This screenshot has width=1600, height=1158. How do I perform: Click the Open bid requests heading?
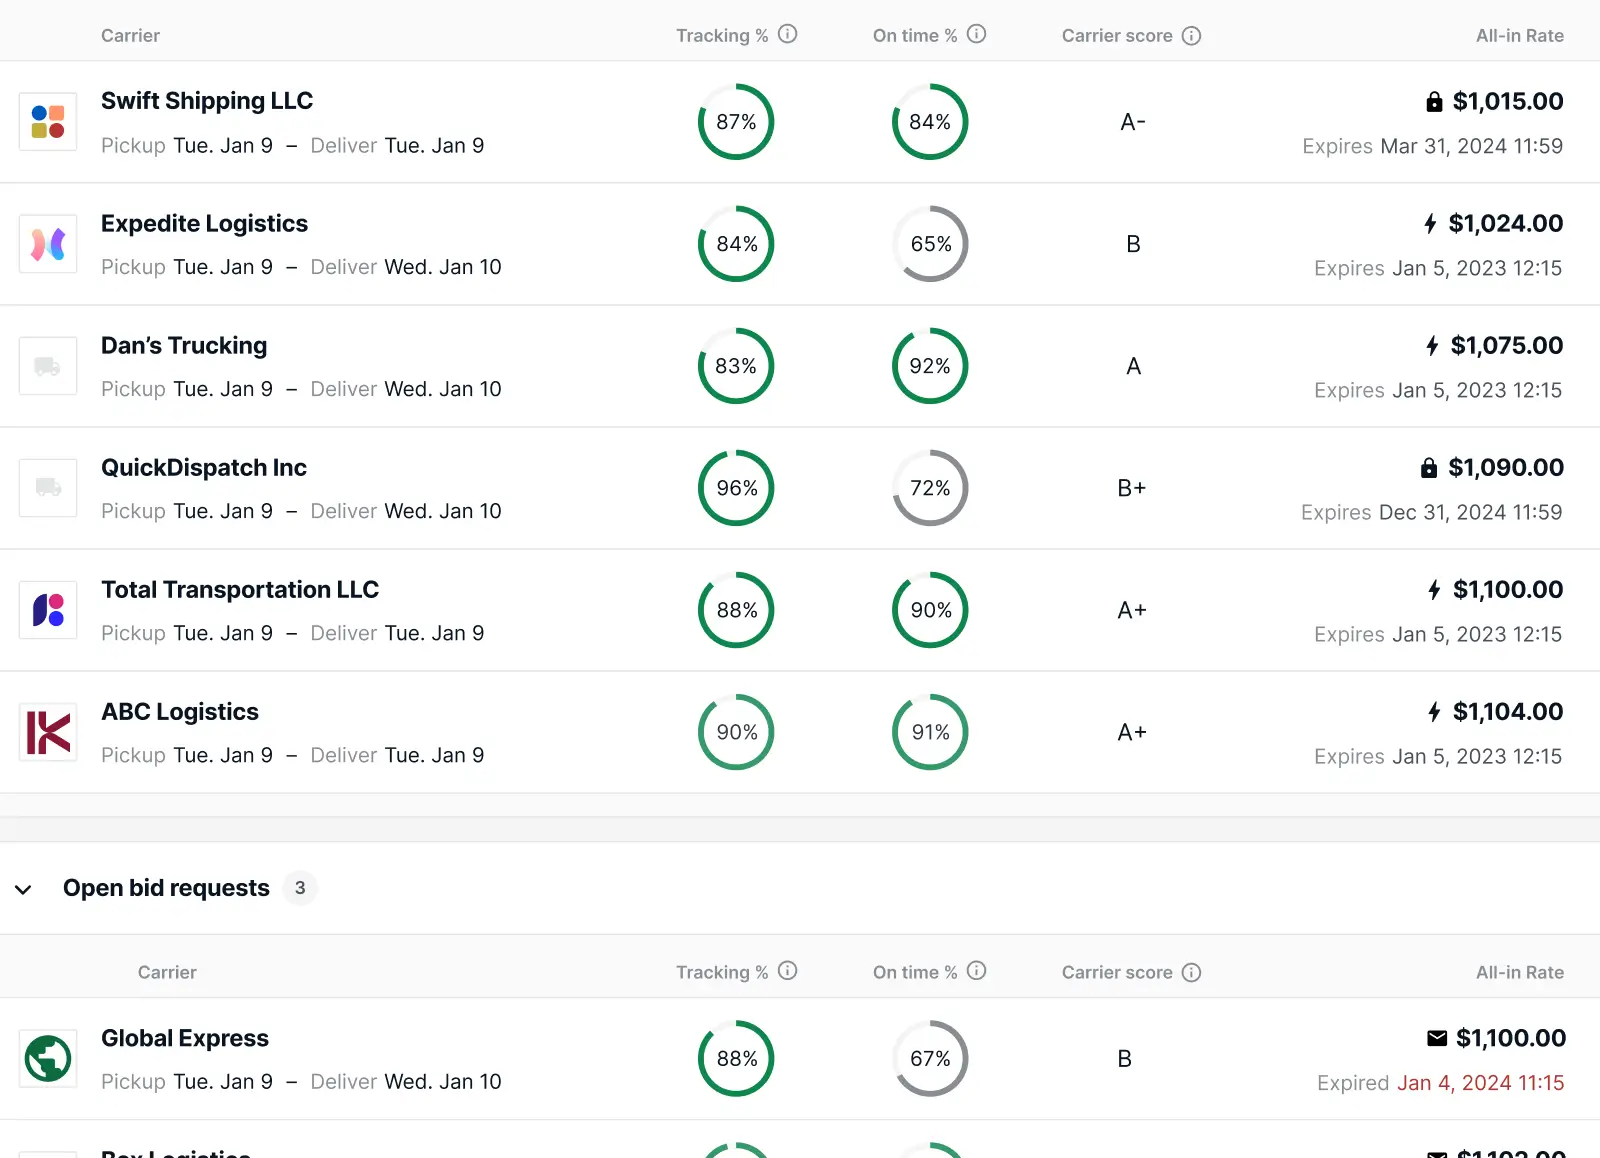[166, 888]
